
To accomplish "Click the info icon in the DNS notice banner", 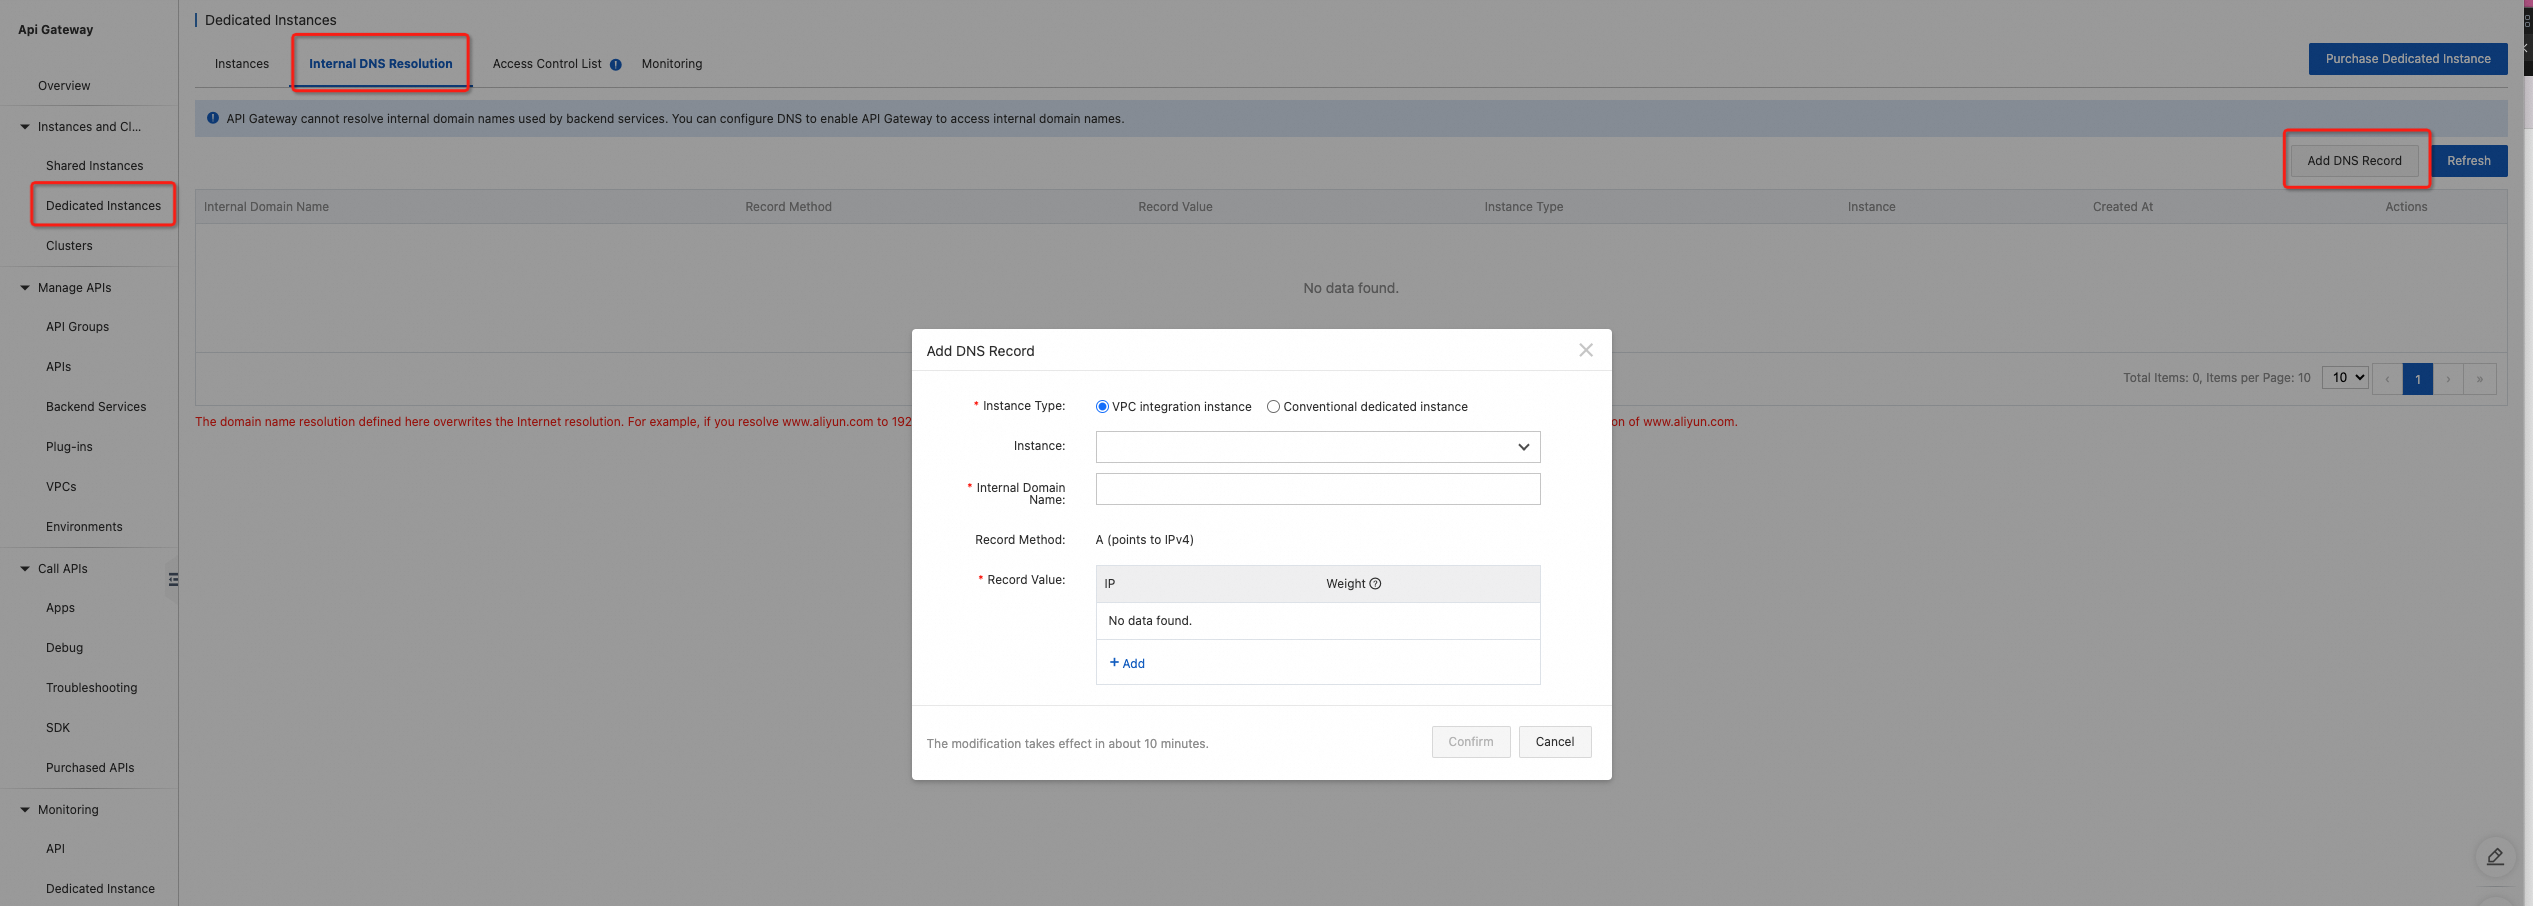I will 213,118.
